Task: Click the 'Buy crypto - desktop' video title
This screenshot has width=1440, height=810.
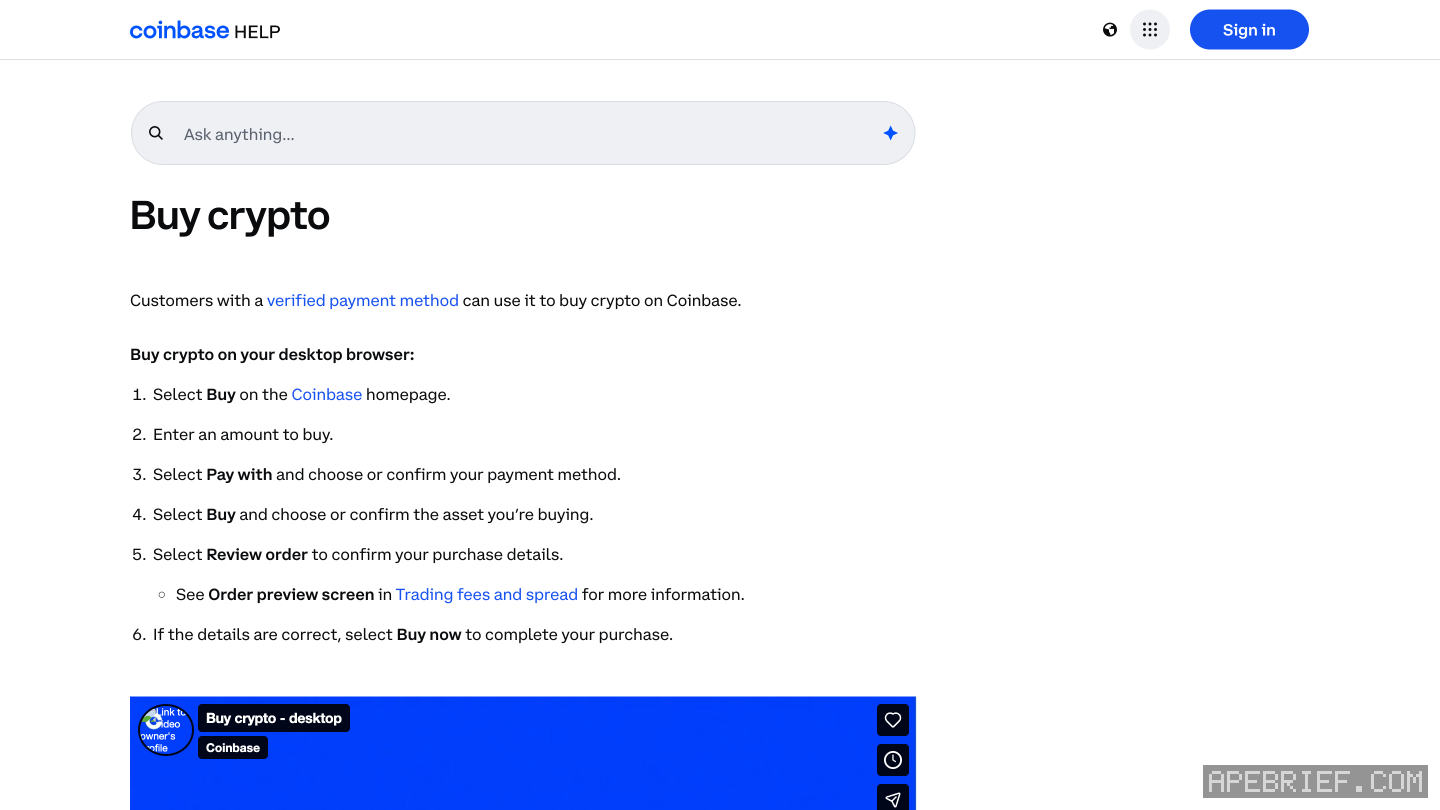Action: (274, 718)
